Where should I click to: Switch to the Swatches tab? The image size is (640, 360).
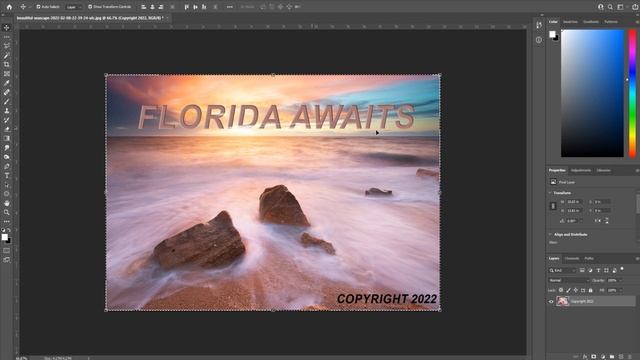(570, 22)
